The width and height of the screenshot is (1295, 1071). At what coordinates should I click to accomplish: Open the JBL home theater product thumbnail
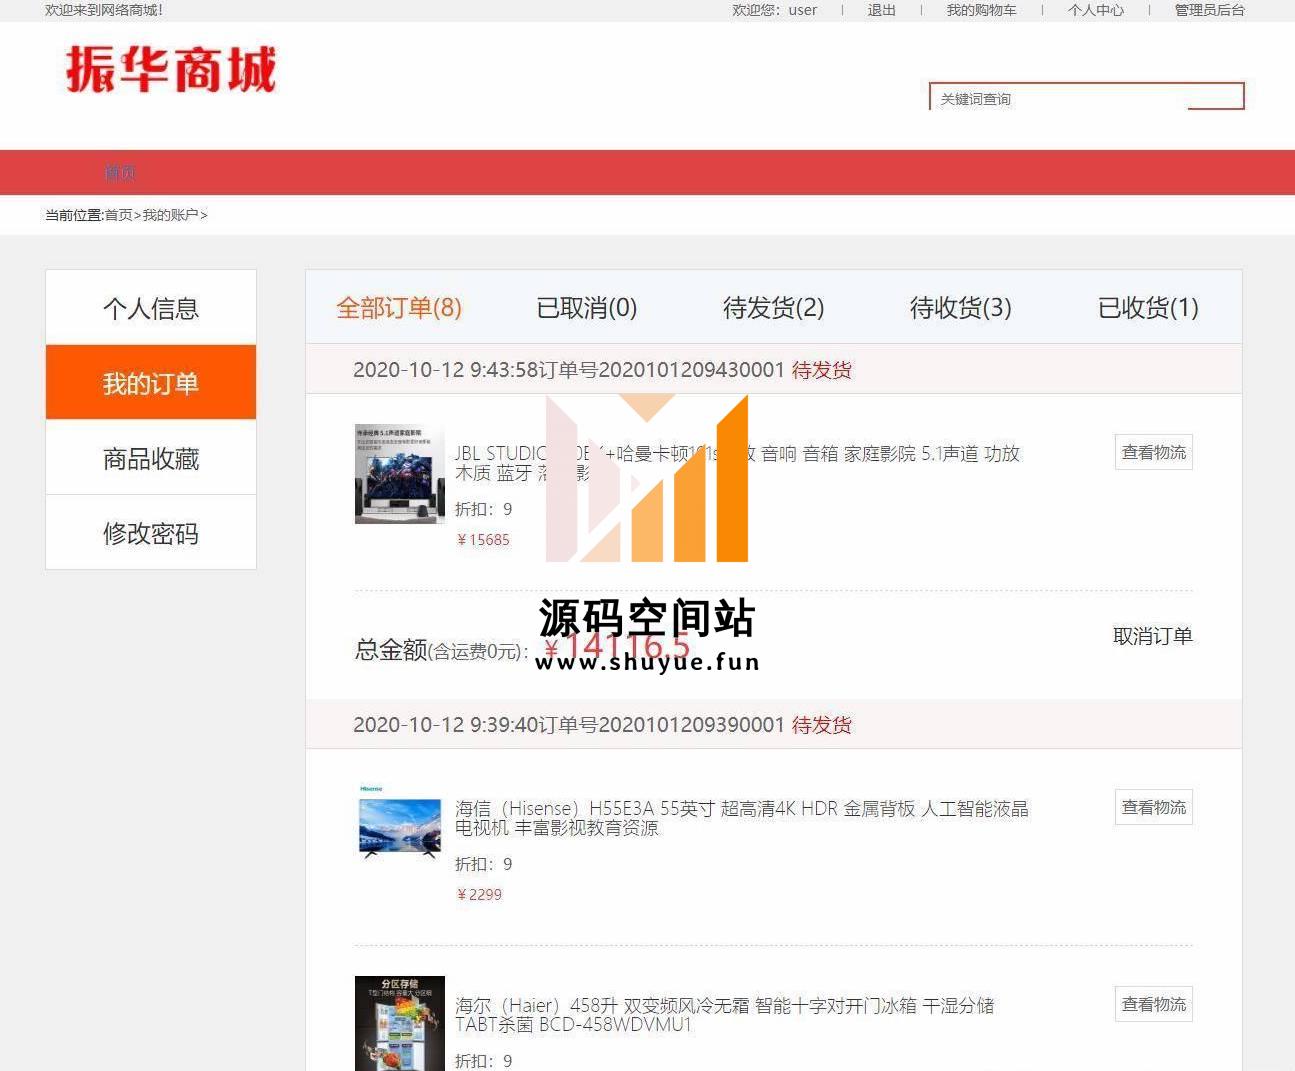point(400,473)
